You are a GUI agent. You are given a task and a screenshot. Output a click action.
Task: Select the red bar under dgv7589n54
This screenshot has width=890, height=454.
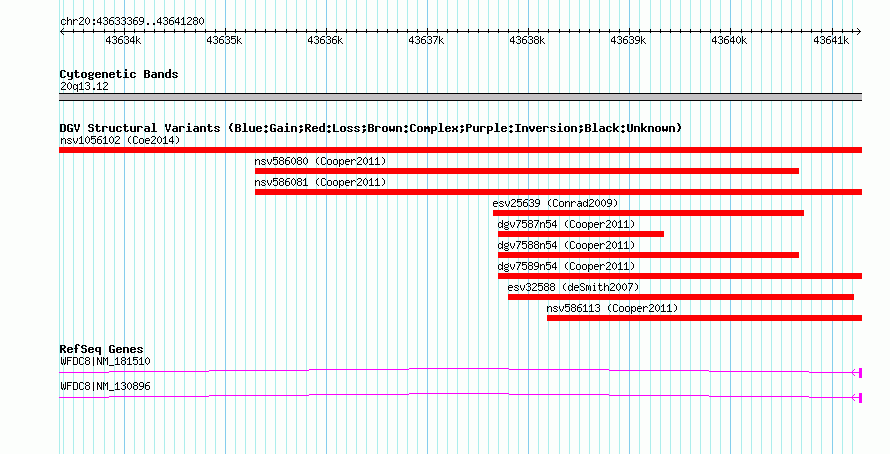click(680, 276)
